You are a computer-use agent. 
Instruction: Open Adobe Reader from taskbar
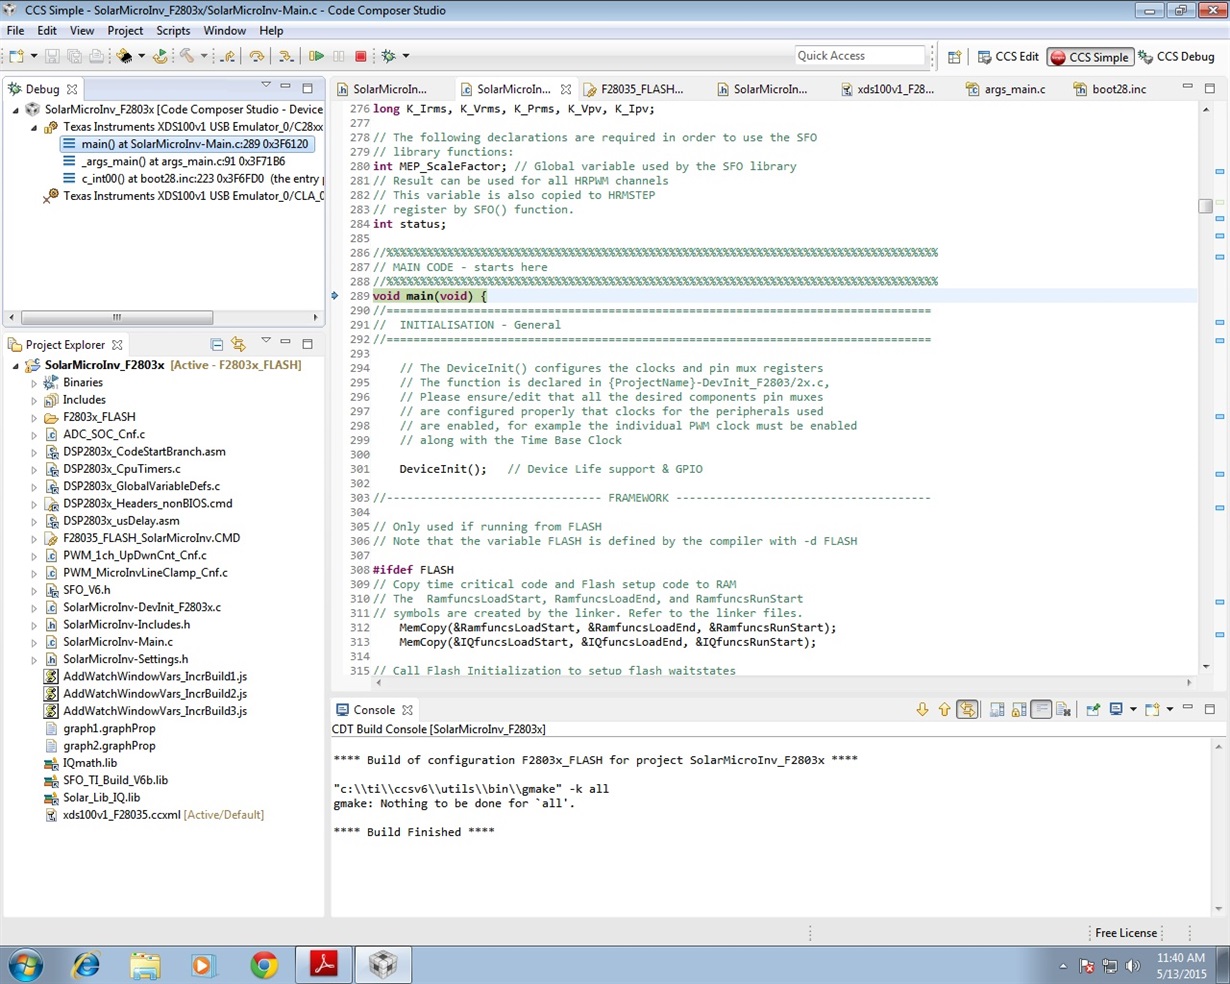click(323, 965)
